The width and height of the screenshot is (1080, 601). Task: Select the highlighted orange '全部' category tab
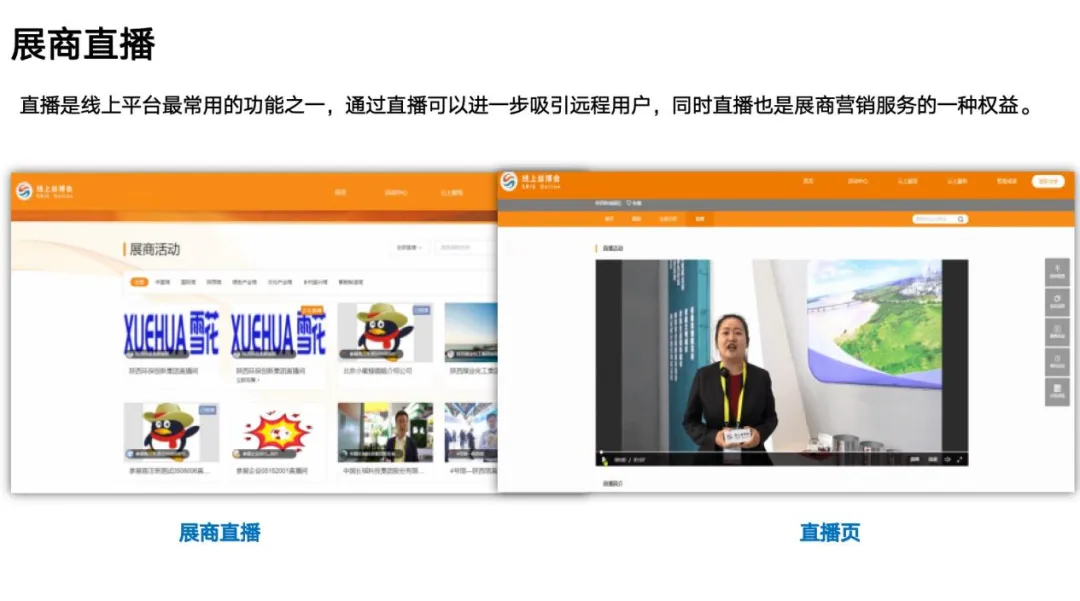[139, 282]
